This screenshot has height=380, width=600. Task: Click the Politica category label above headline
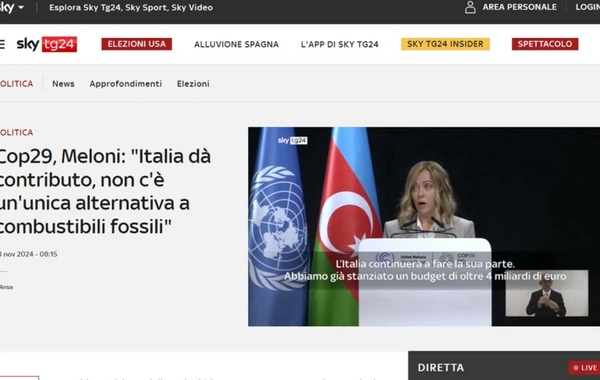(16, 132)
